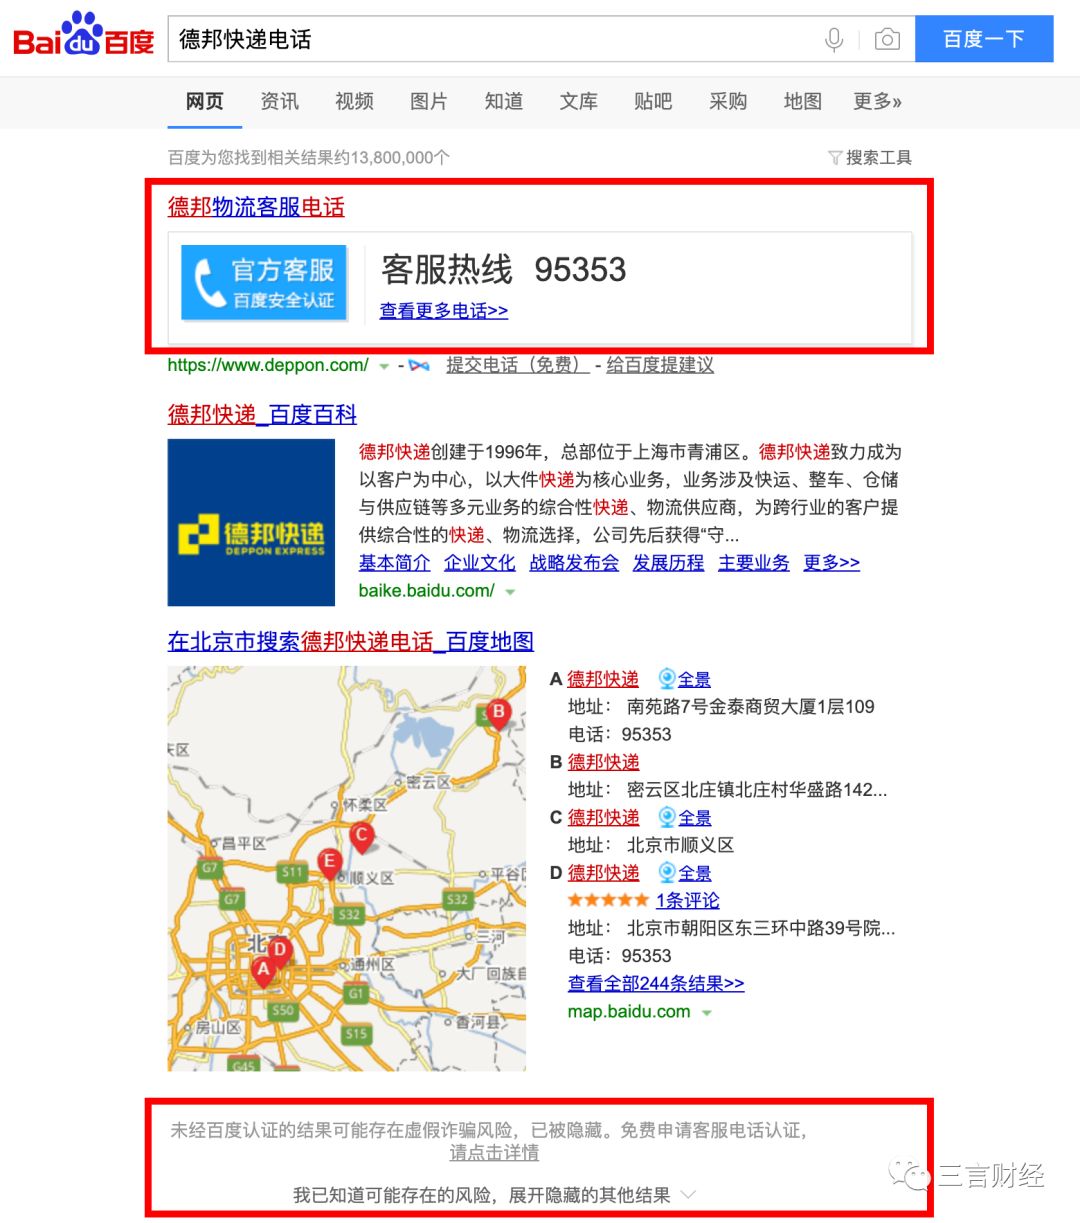Switch to the 视频 tab

click(354, 101)
